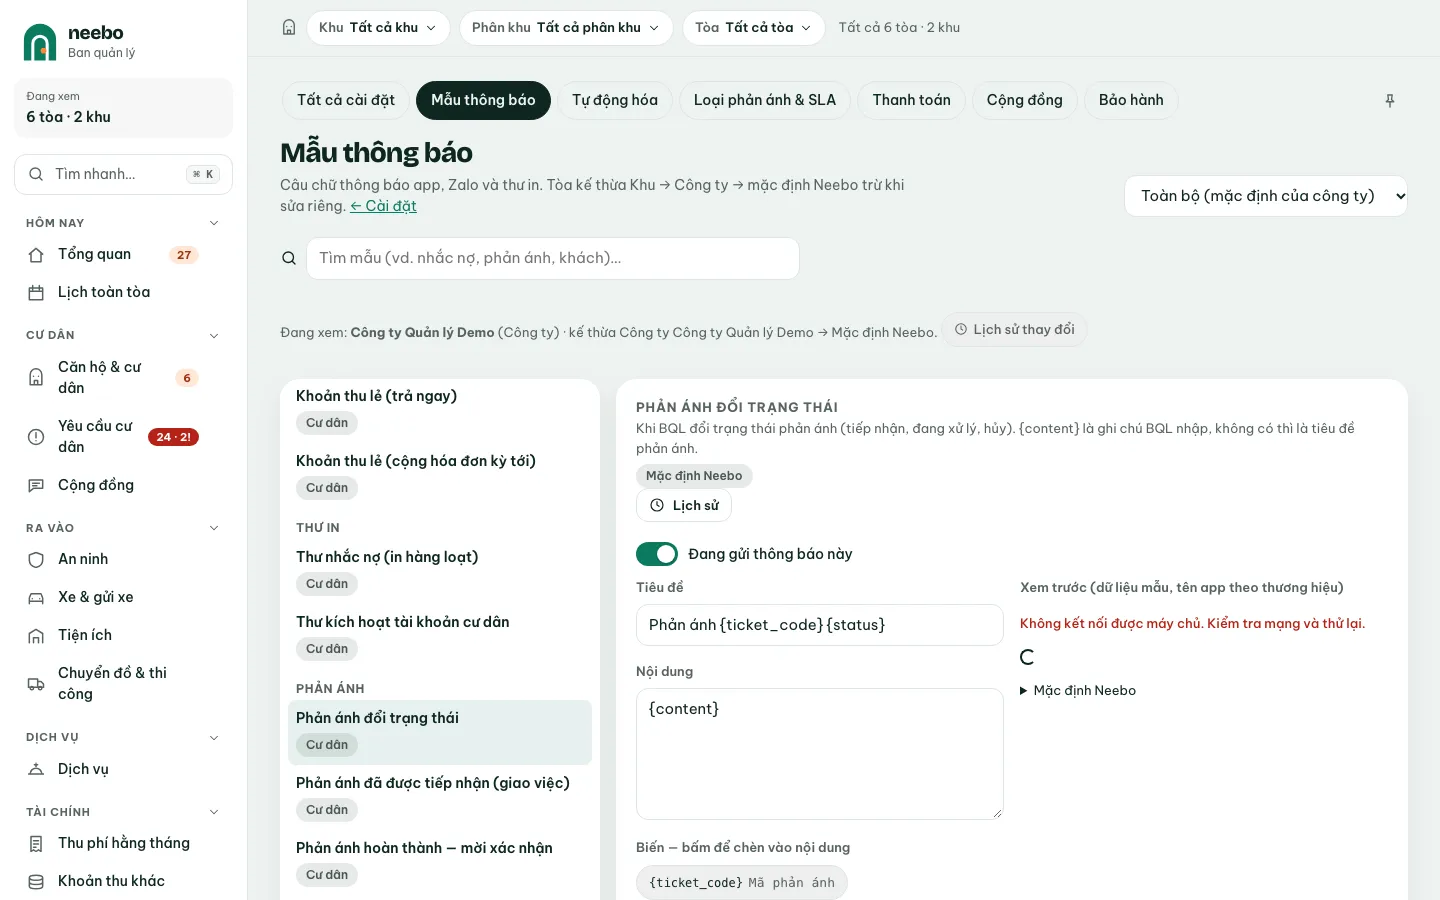Click the neebo logo icon
The image size is (1440, 900).
point(40,42)
